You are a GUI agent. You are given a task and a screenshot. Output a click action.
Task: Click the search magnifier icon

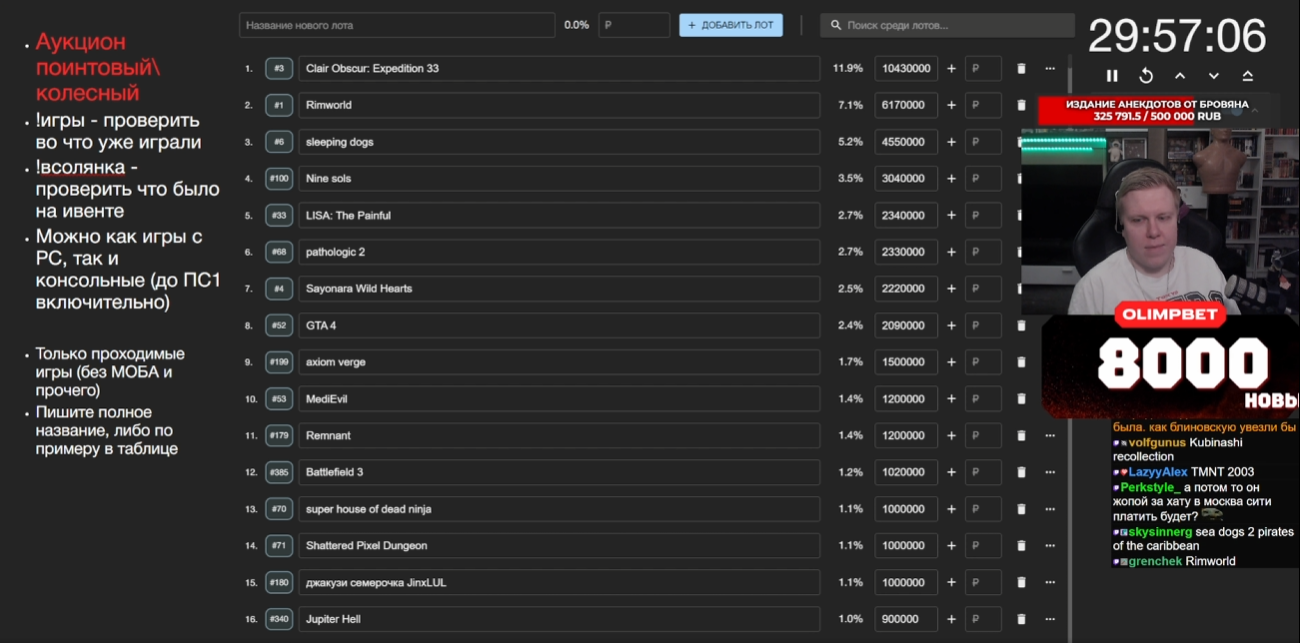pos(834,25)
